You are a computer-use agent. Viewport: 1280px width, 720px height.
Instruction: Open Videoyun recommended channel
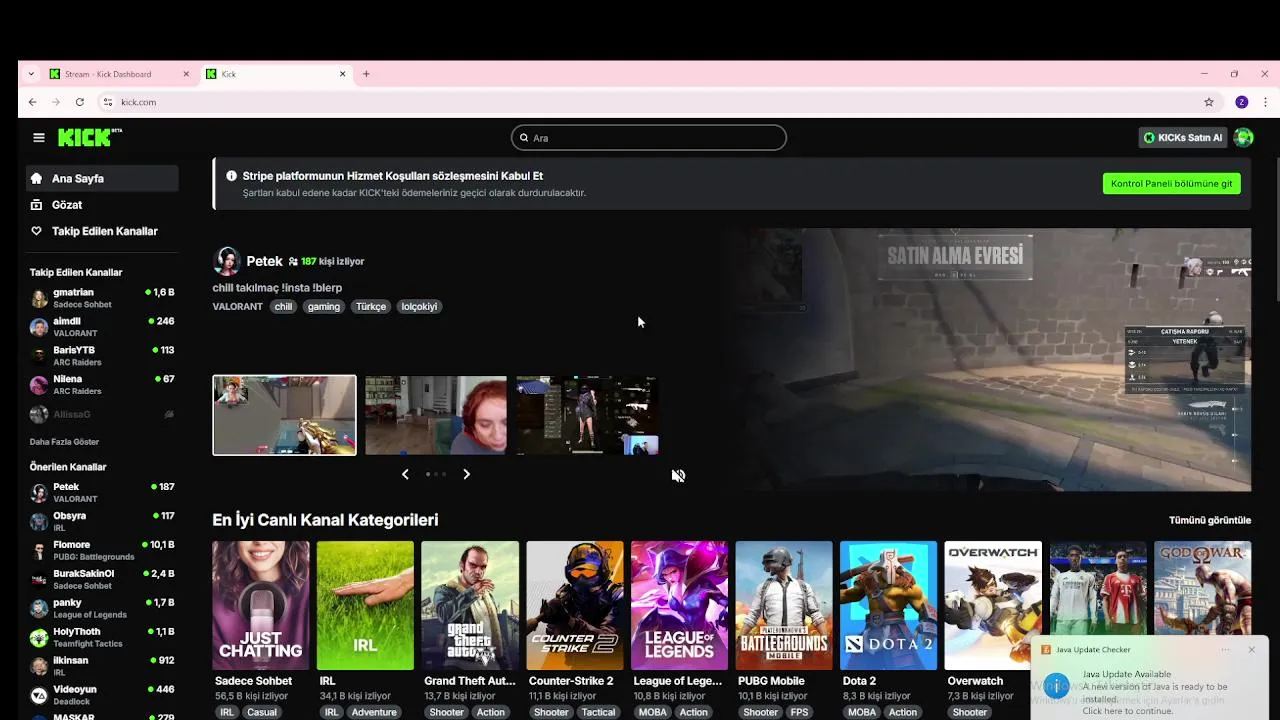pos(102,695)
